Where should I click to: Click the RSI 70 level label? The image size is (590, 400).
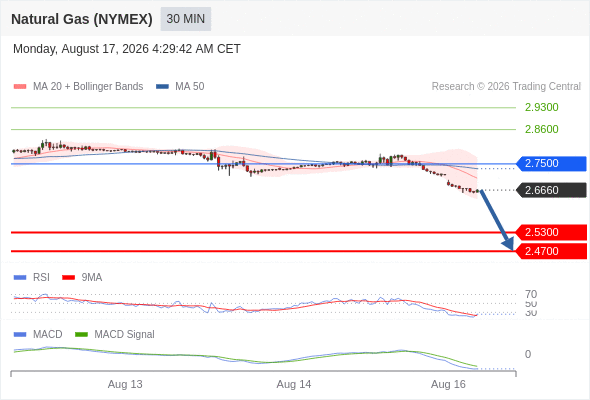(531, 294)
